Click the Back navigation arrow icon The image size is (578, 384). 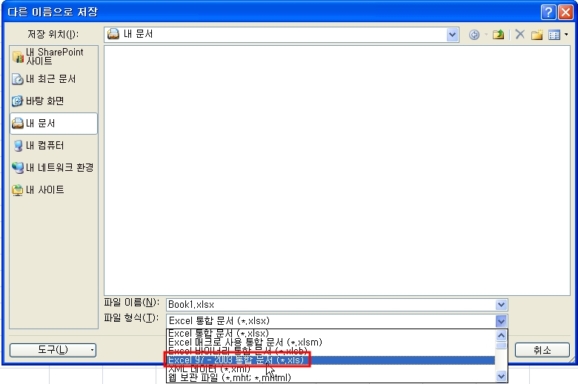tap(474, 35)
